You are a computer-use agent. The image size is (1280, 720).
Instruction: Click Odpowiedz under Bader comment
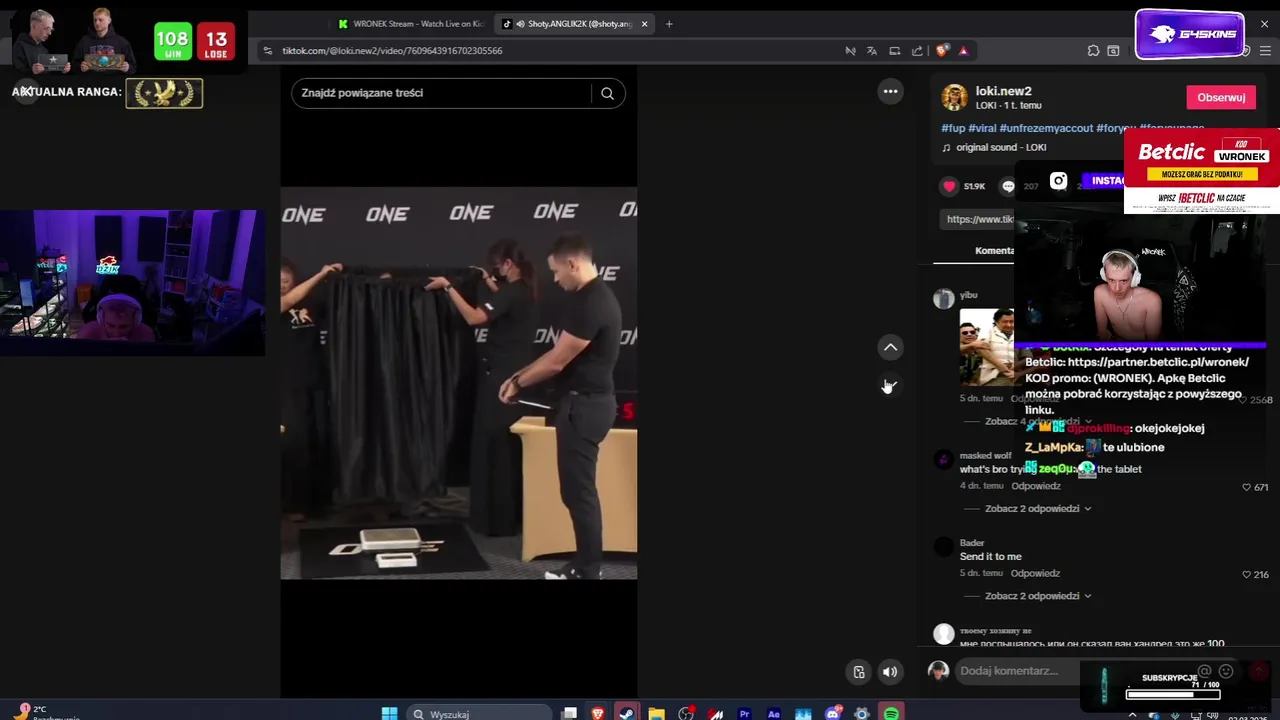[x=1035, y=573]
